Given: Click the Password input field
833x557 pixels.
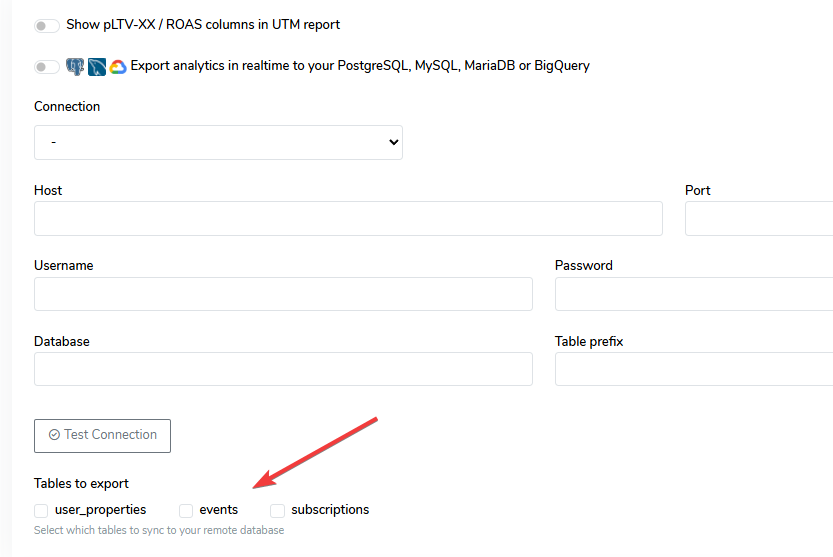Looking at the screenshot, I should pos(694,294).
